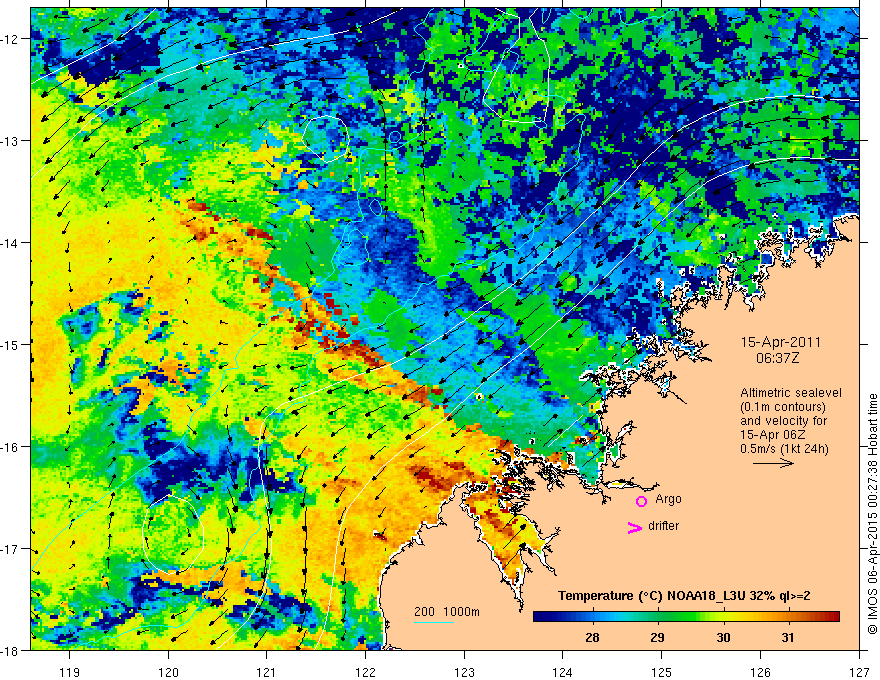Click the longitude axis label 124
The width and height of the screenshot is (880, 680).
[563, 672]
